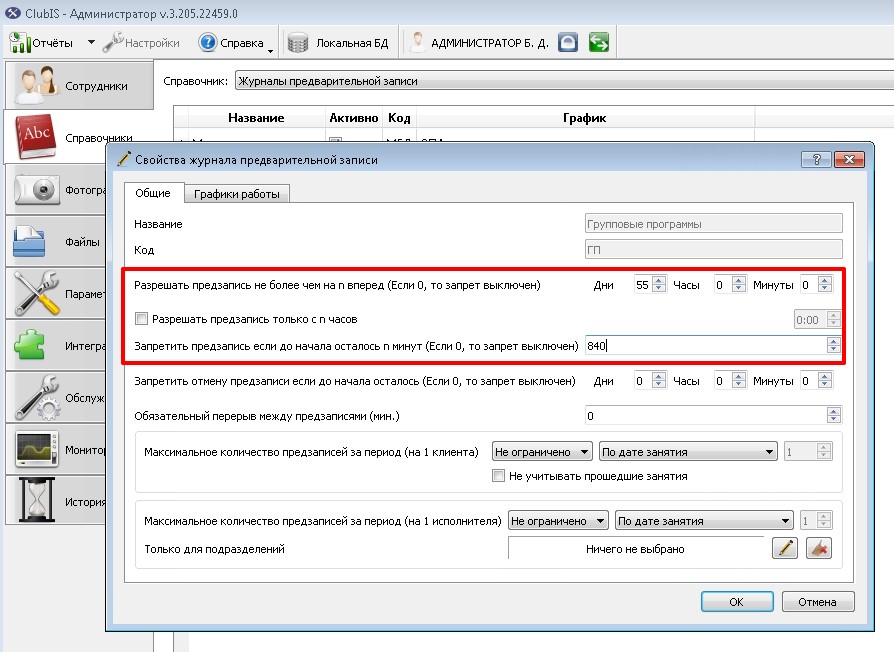
Task: Click the АДМИНИСТРАТОР Б. Д. user icon
Action: (418, 43)
